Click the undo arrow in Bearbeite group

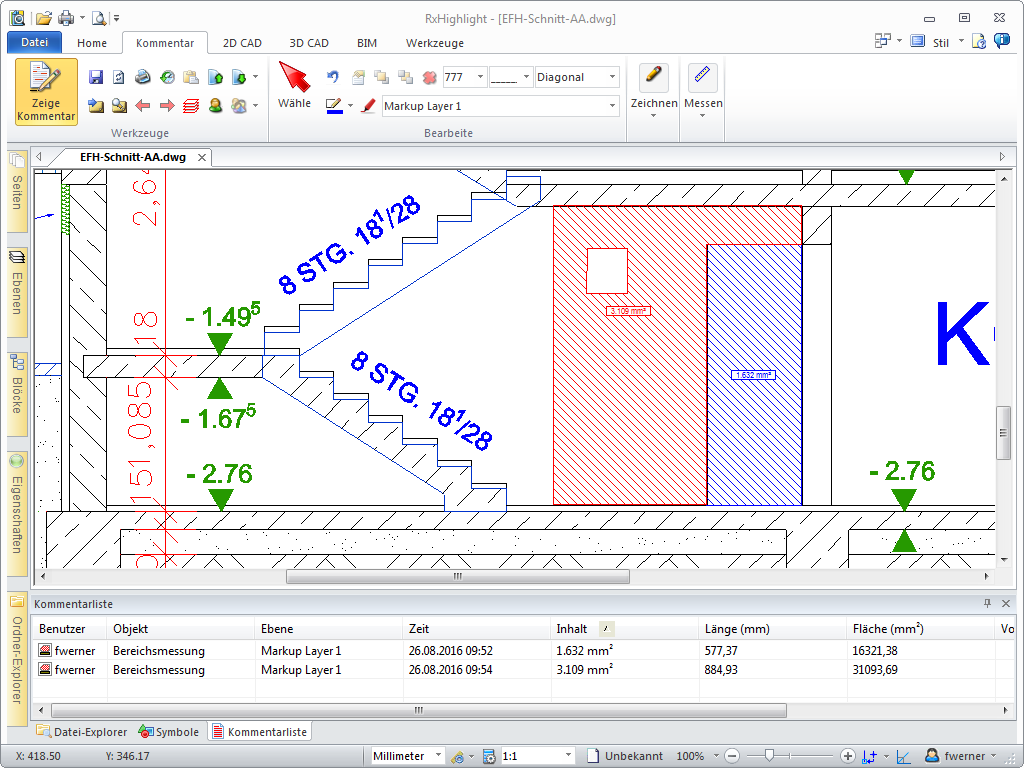click(333, 77)
